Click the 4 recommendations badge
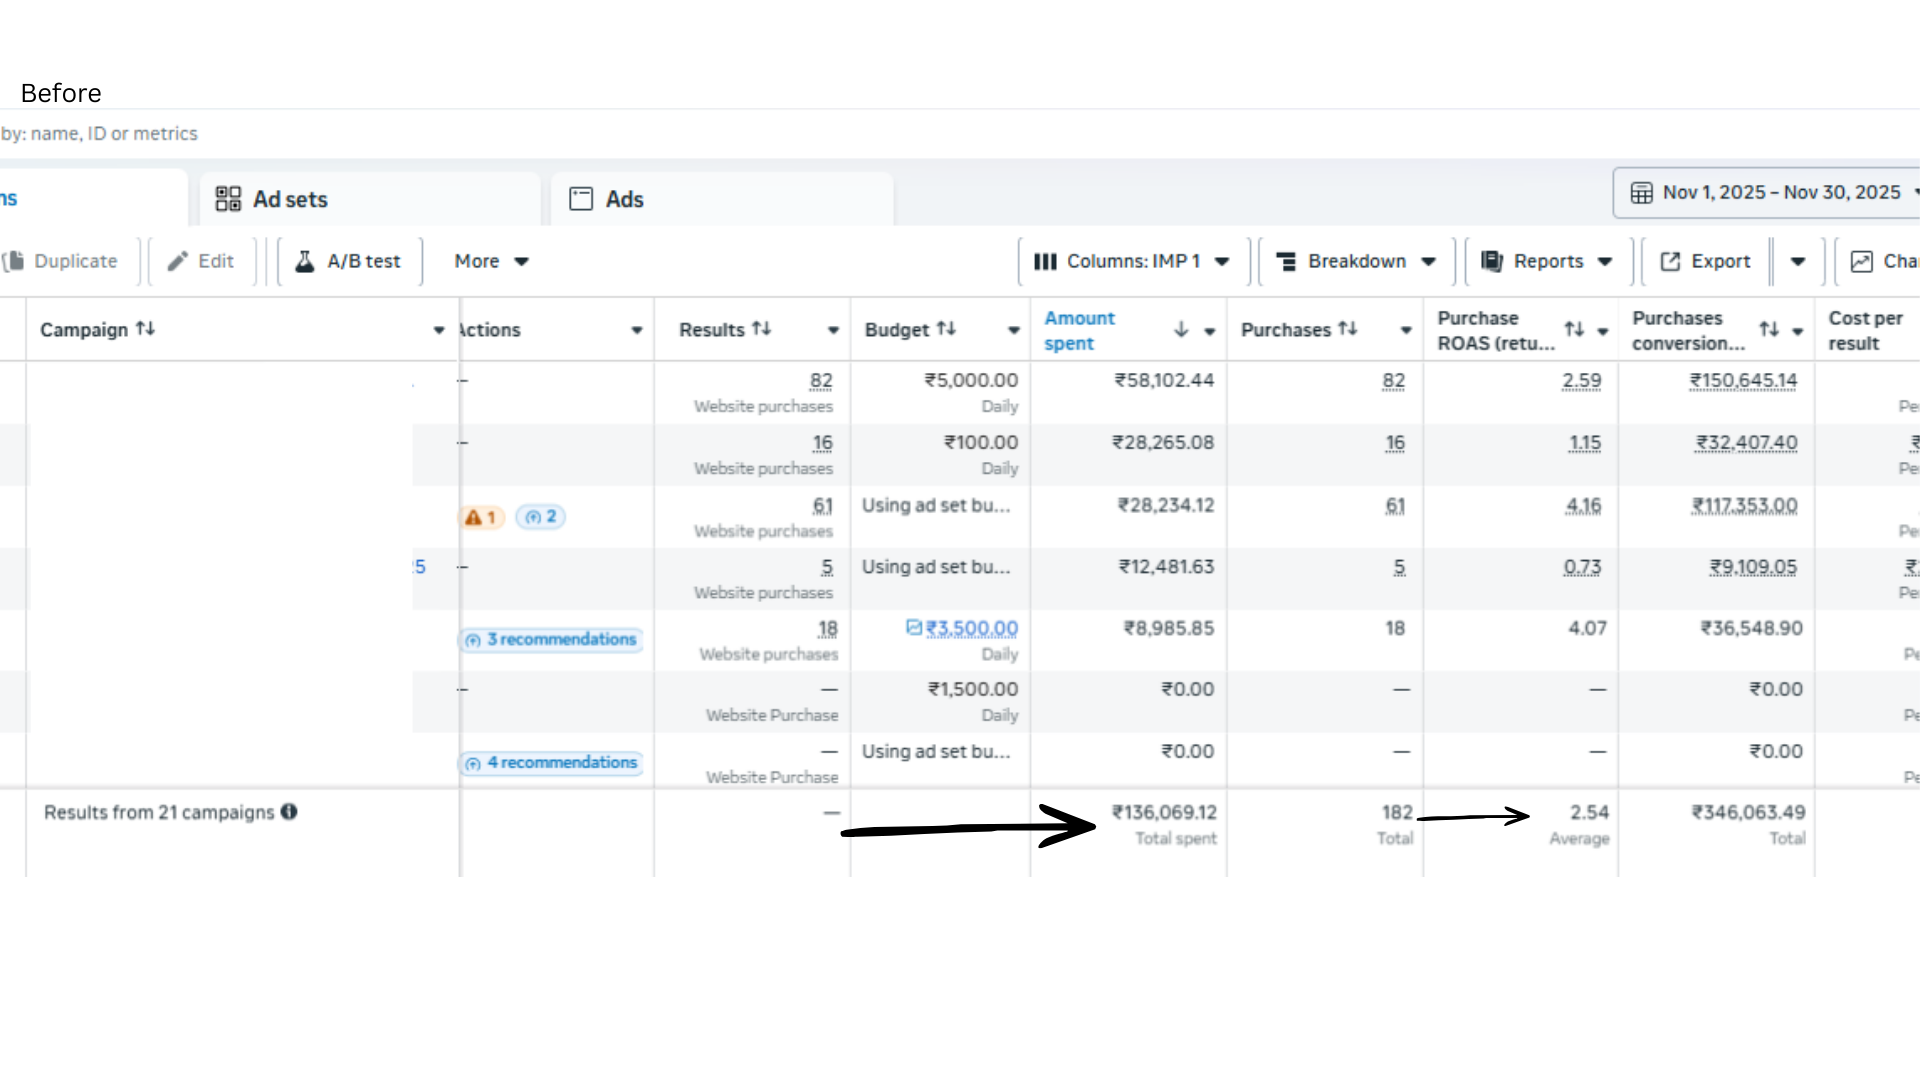1920x1080 pixels. pyautogui.click(x=551, y=763)
